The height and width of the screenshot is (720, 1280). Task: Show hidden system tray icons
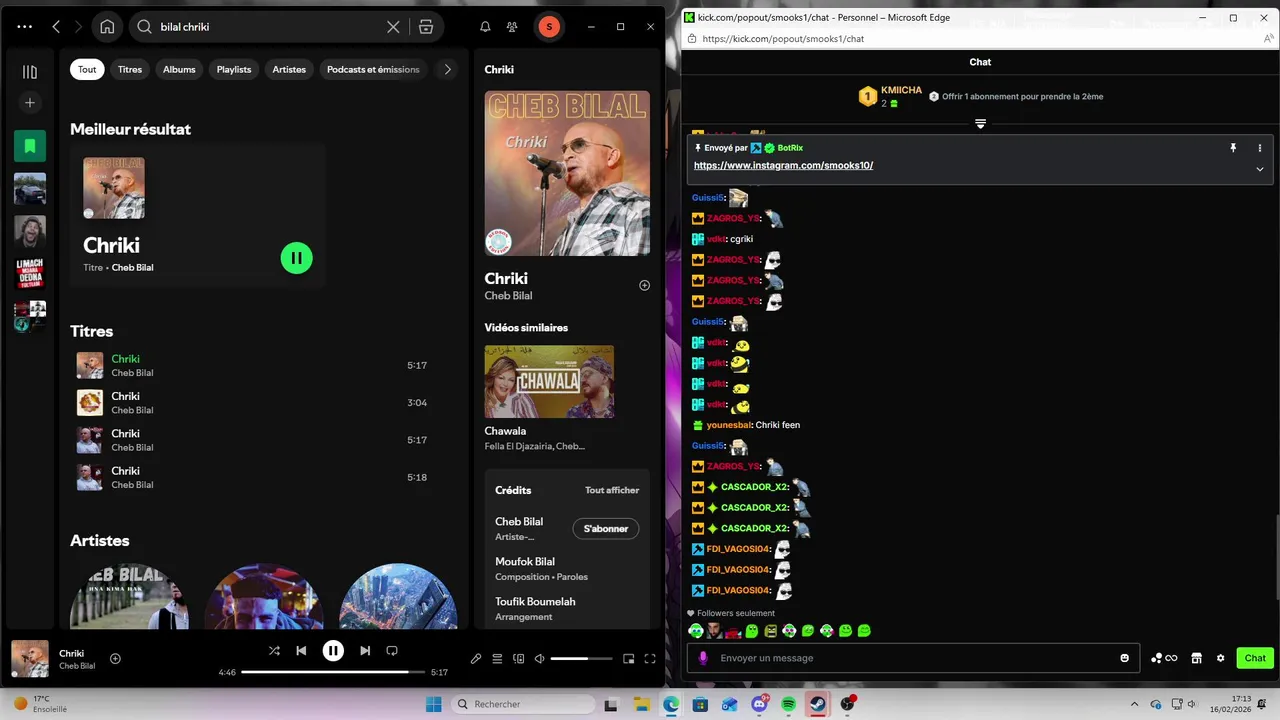tap(1134, 704)
